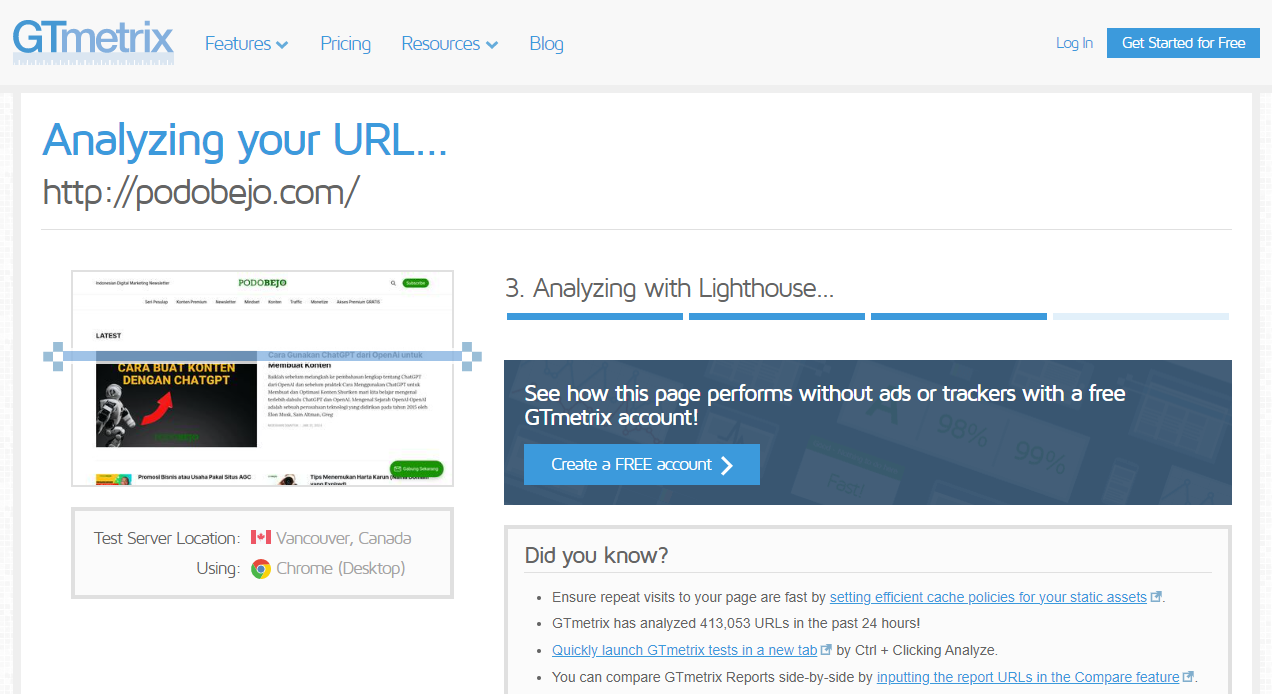The image size is (1272, 694).
Task: Click the GTmetrix logo
Action: click(93, 43)
